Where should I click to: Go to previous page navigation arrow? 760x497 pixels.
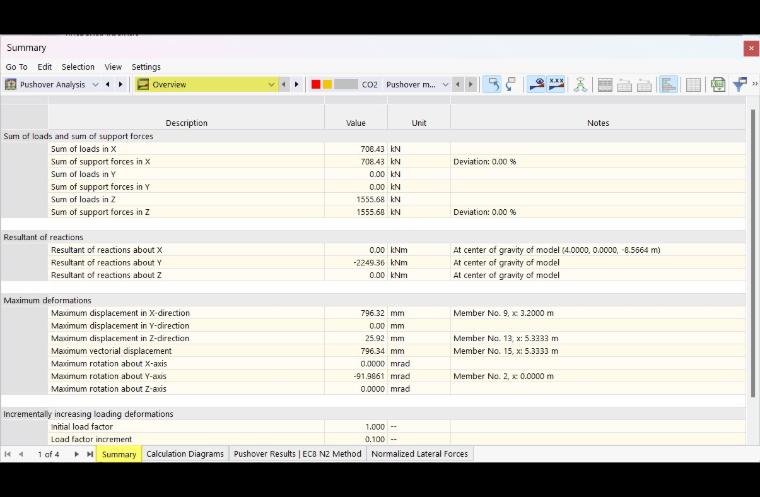tap(21, 454)
